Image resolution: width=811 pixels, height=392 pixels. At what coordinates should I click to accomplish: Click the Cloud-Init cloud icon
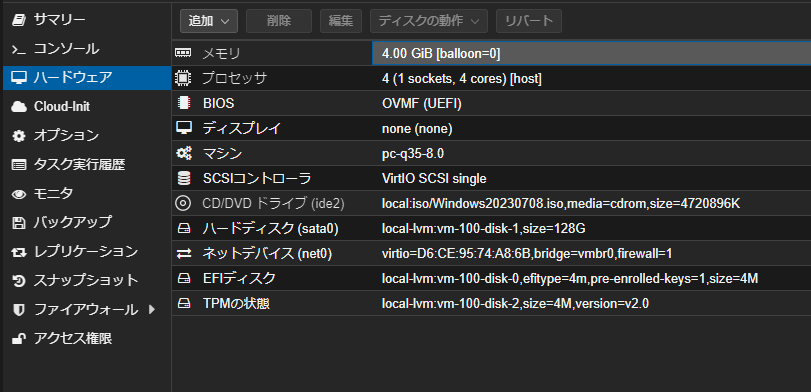19,107
